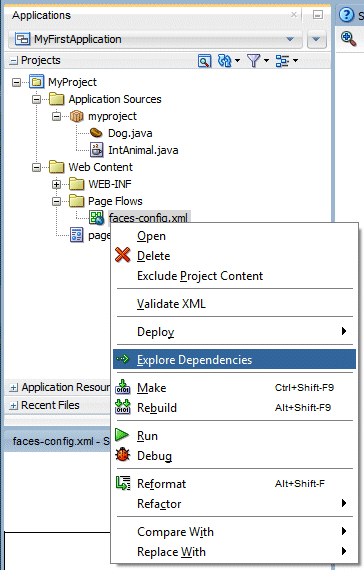The image size is (364, 570).
Task: Open the Deploy submenu
Action: [x=234, y=332]
